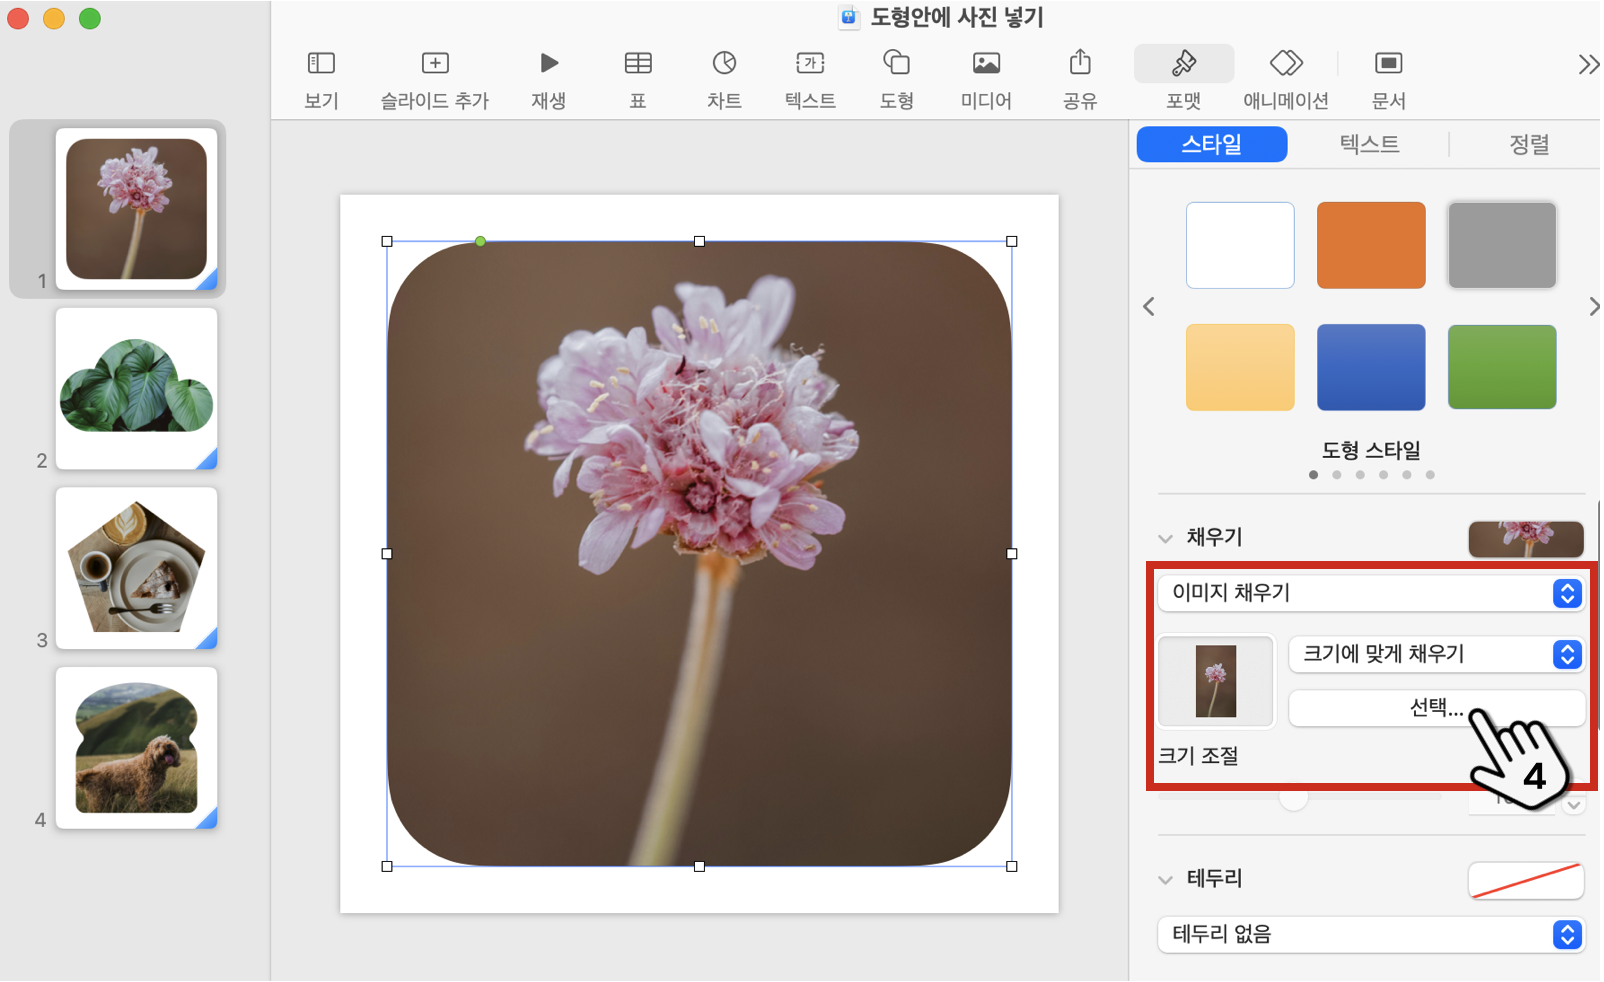Screen dimensions: 1604x982
Task: Click the third shape style page dot
Action: click(1360, 475)
